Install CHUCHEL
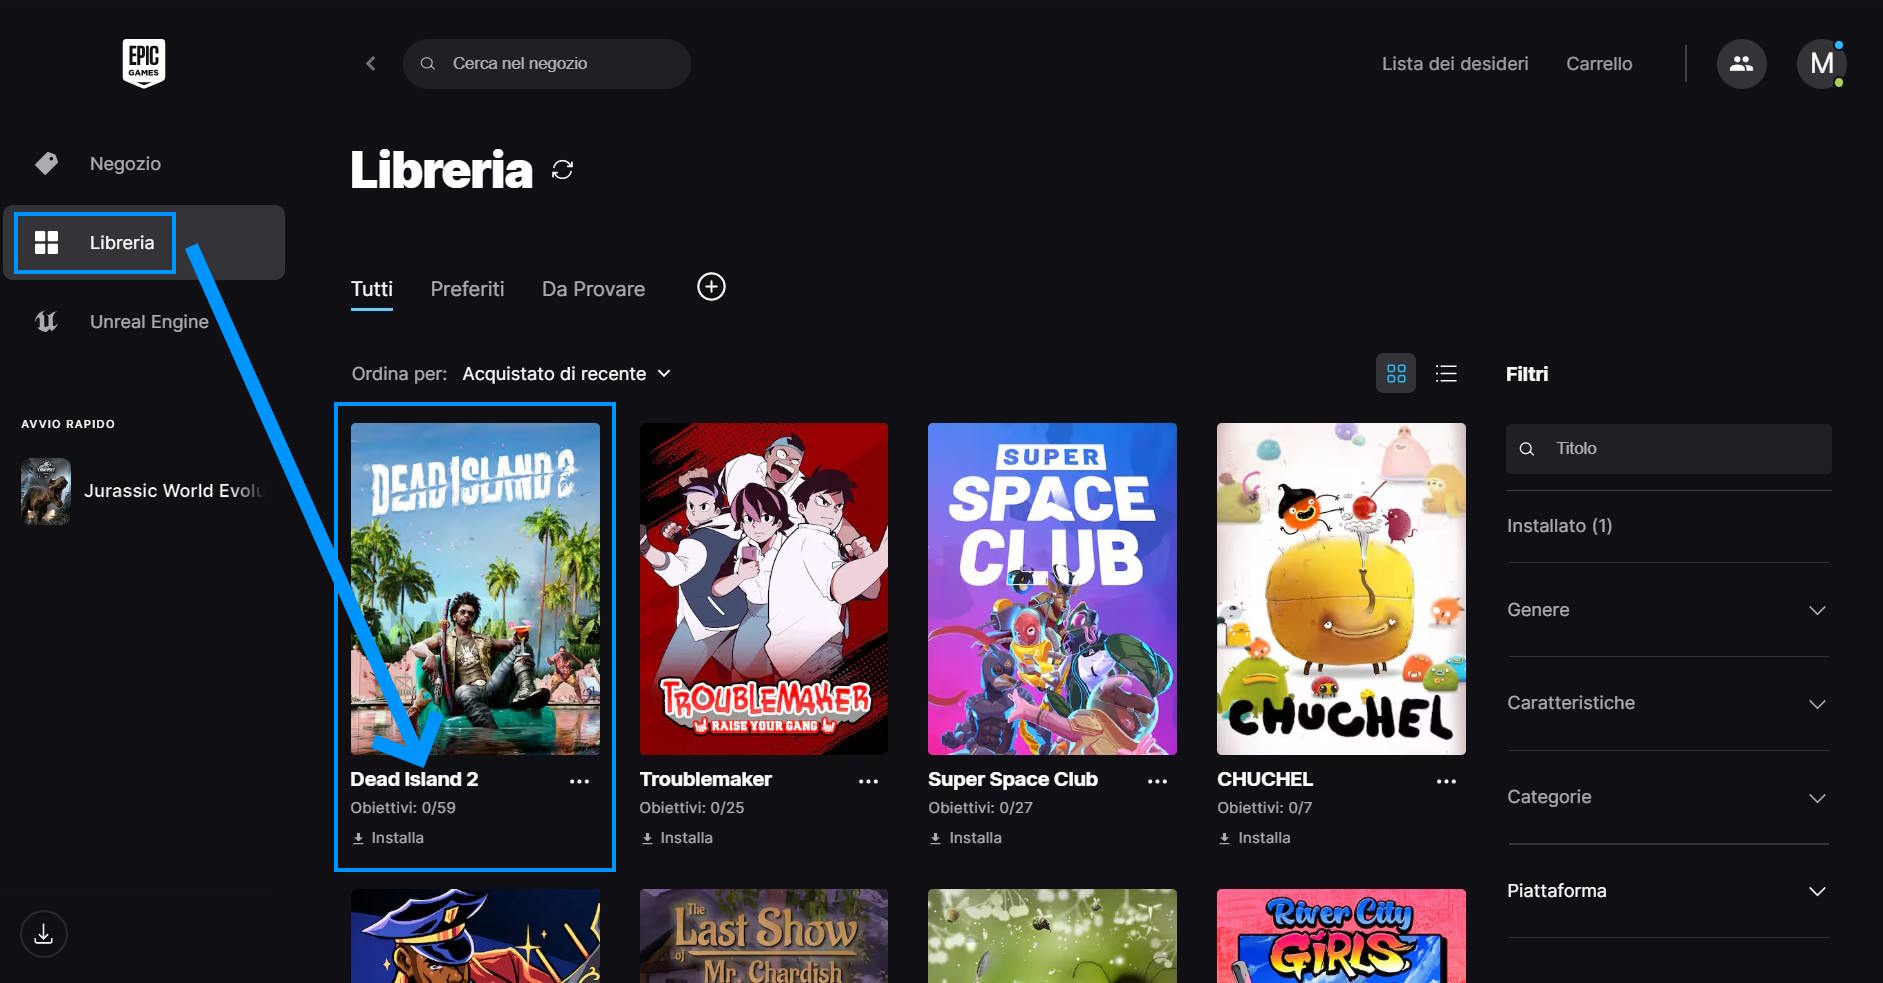Screen dimensions: 1883x983 pos(1255,838)
